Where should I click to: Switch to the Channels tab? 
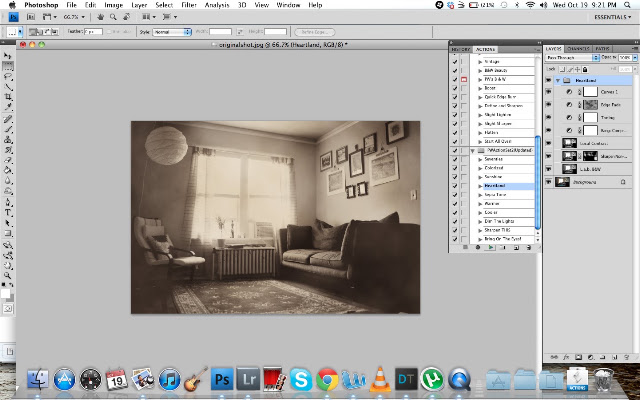tap(578, 49)
